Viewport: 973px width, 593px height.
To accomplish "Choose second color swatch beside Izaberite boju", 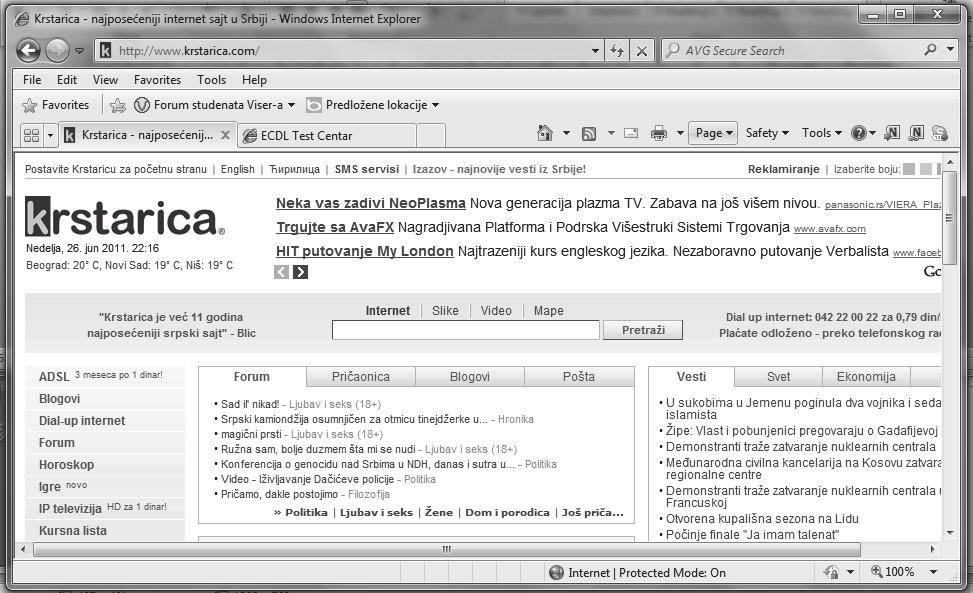I will click(x=926, y=169).
